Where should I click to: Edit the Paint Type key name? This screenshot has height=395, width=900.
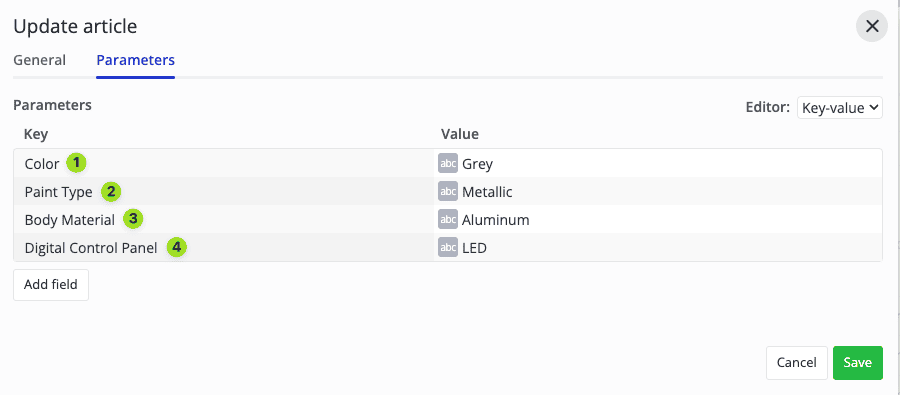coord(59,192)
